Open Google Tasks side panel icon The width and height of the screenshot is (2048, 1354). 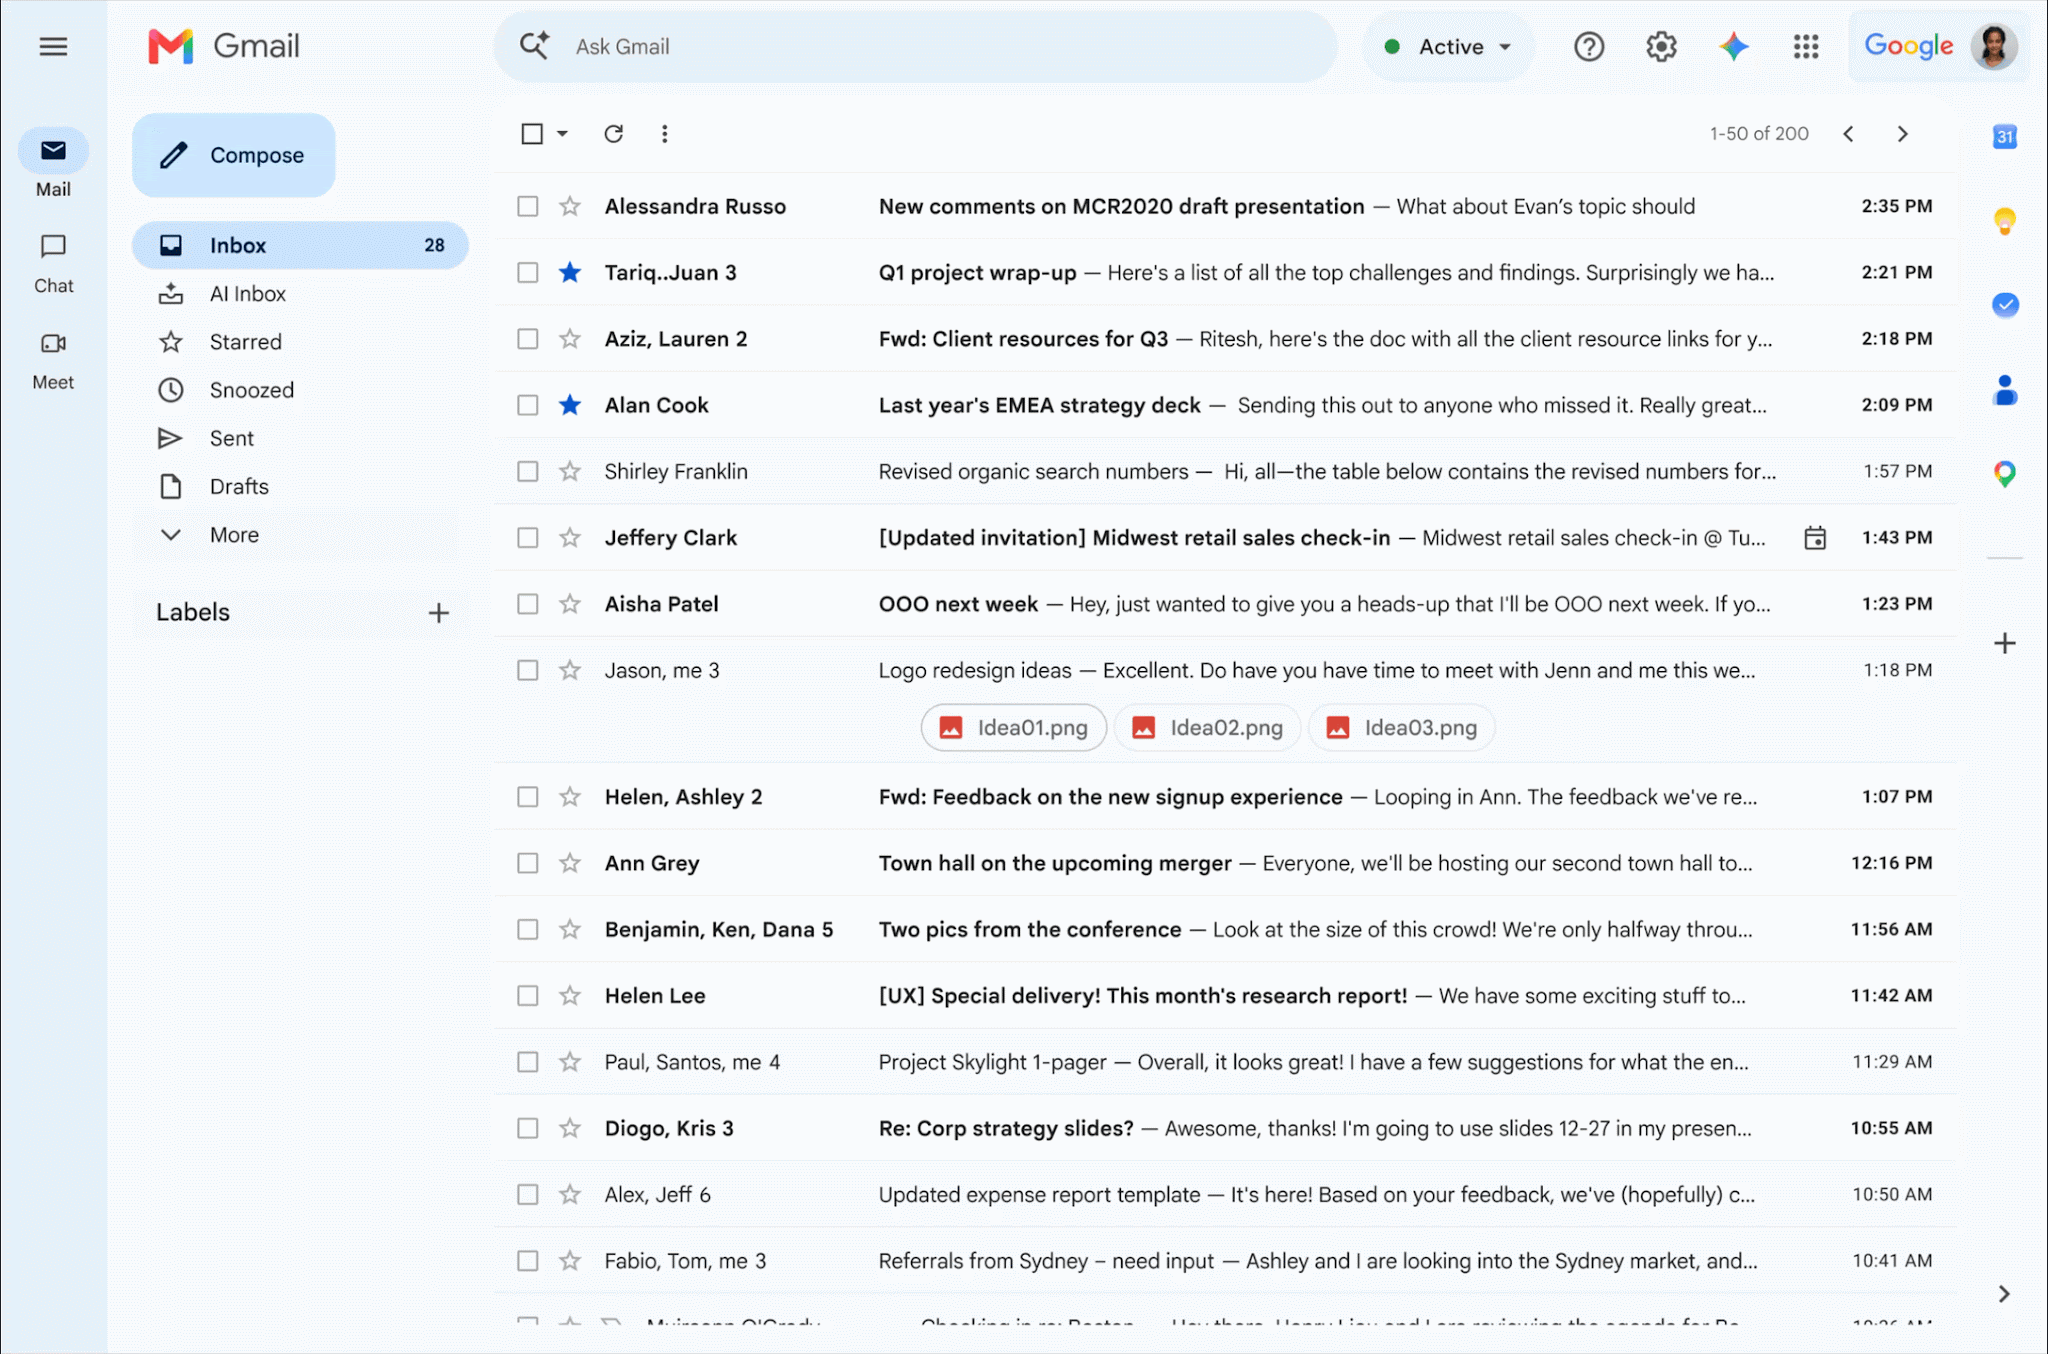click(x=2004, y=305)
